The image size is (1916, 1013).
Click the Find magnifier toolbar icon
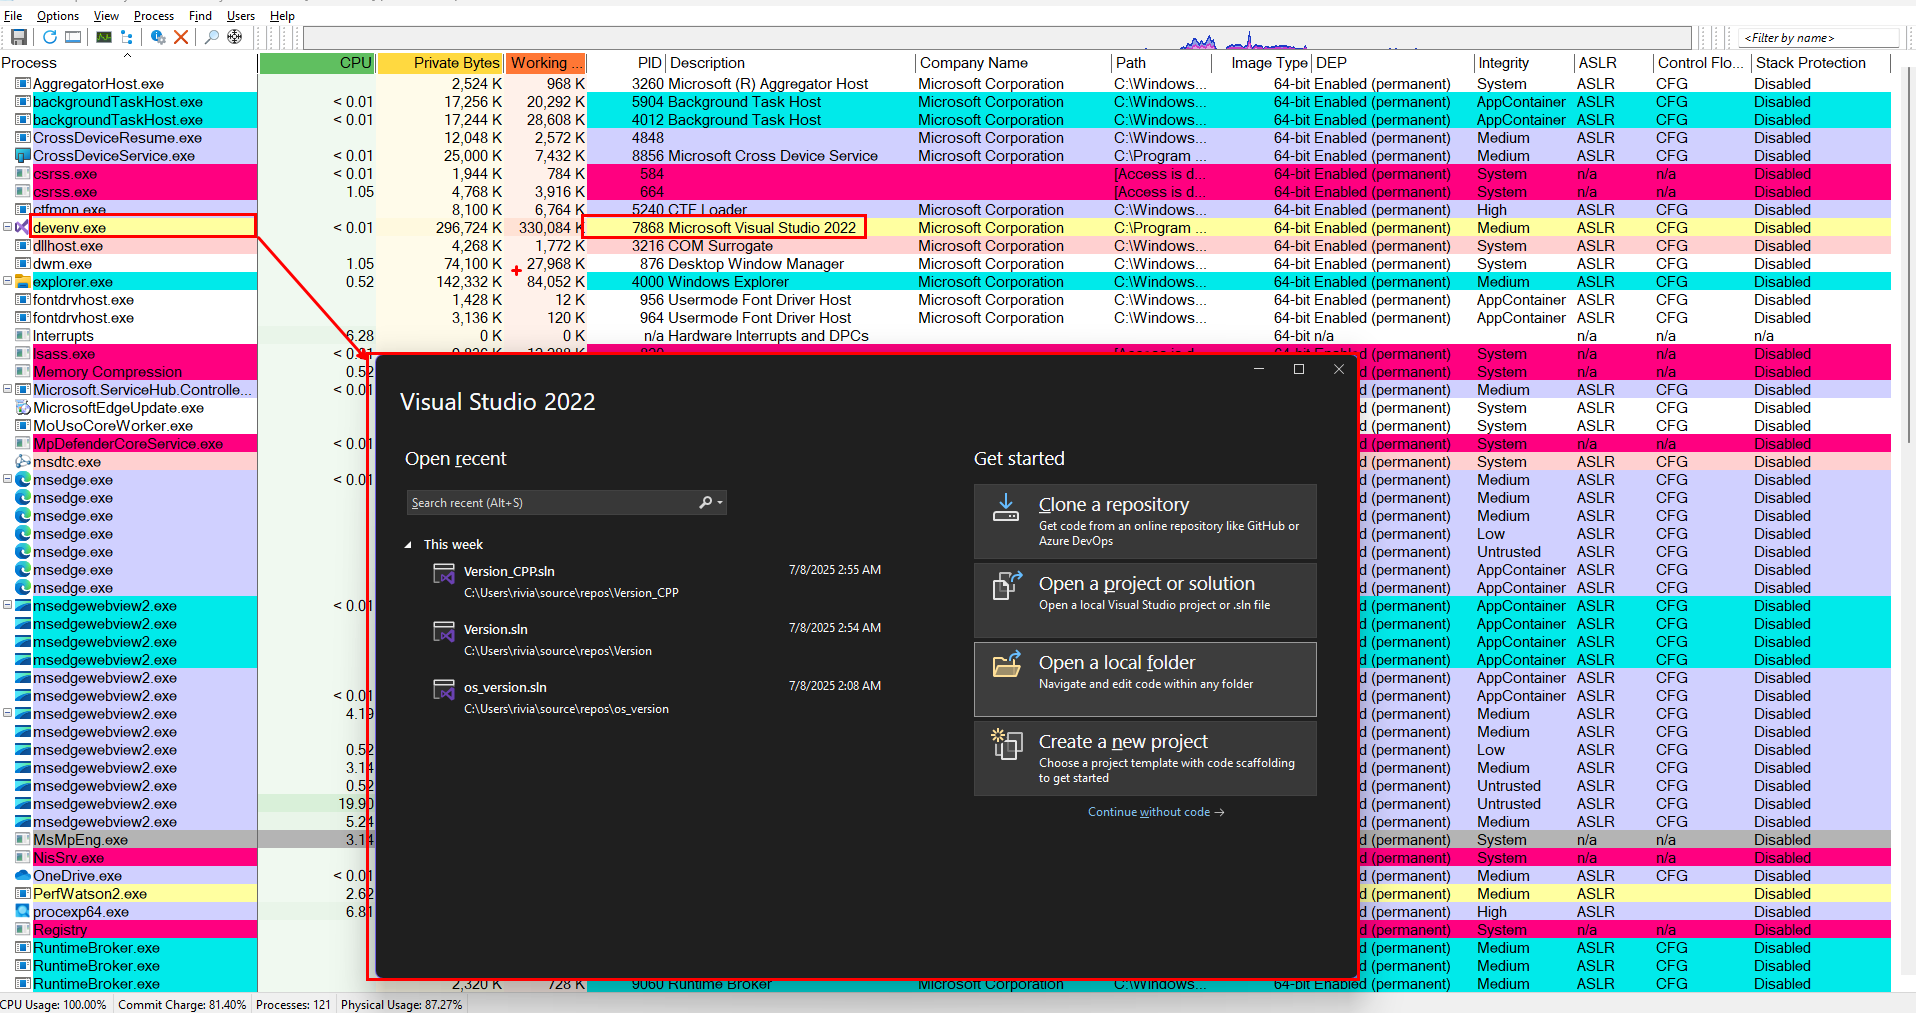pos(211,37)
